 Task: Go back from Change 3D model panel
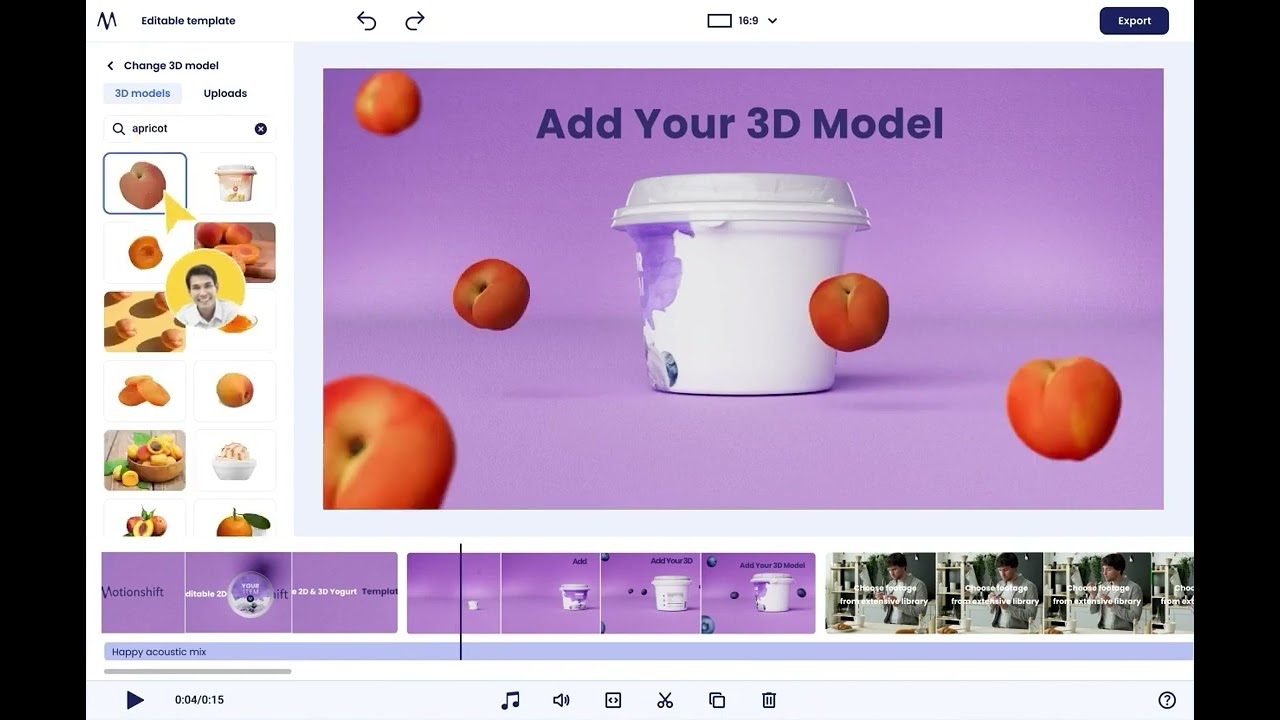pos(110,66)
